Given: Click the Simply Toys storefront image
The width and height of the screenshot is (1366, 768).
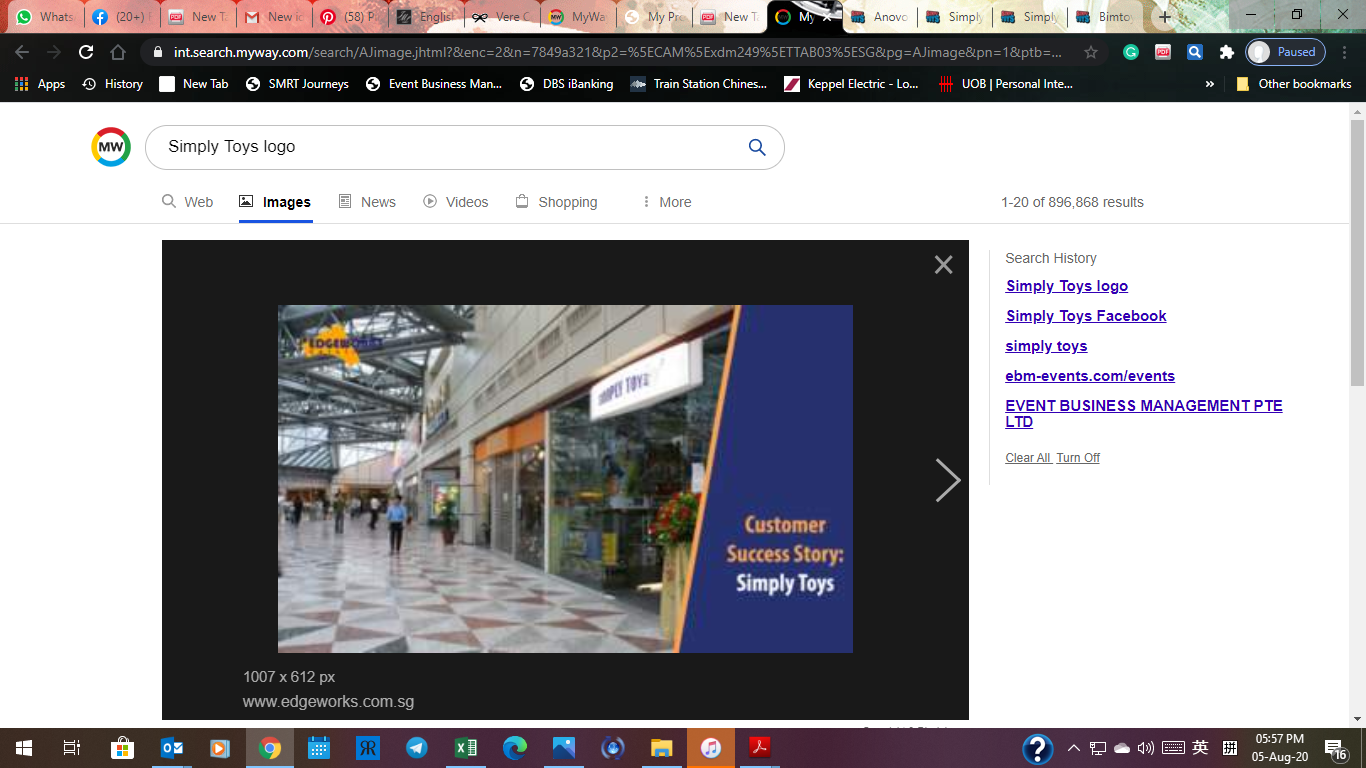Looking at the screenshot, I should point(565,479).
